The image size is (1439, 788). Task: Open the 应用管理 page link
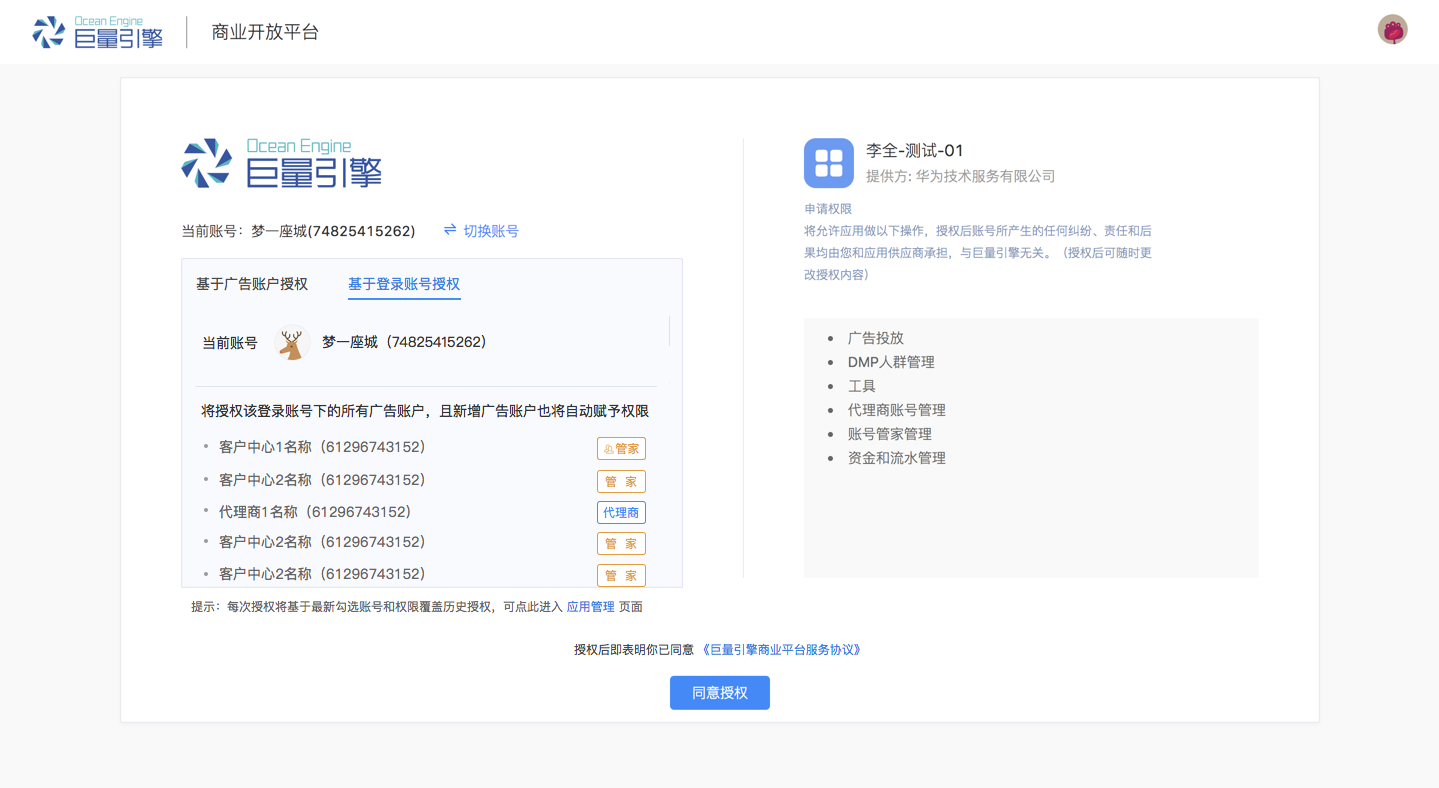click(x=590, y=607)
